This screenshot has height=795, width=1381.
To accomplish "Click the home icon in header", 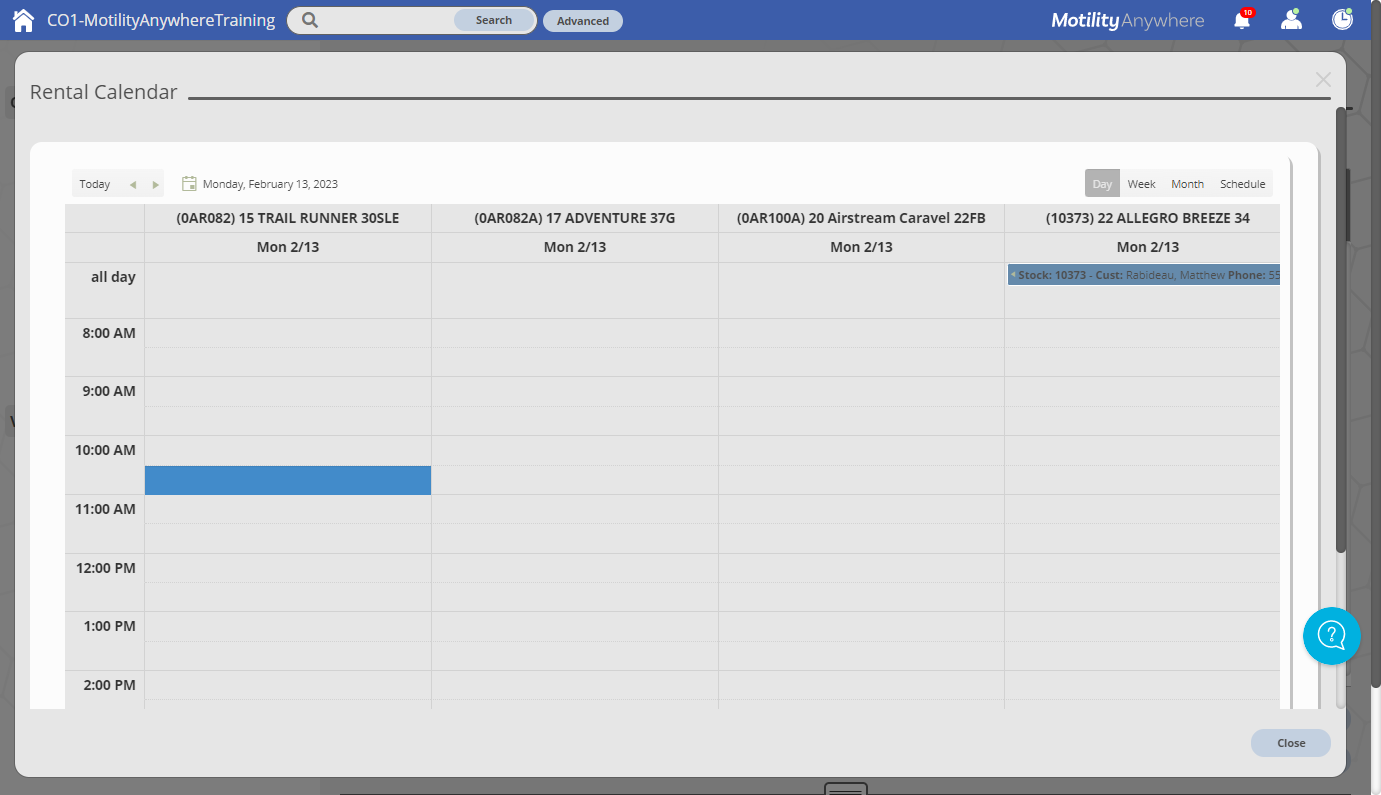I will pyautogui.click(x=23, y=20).
